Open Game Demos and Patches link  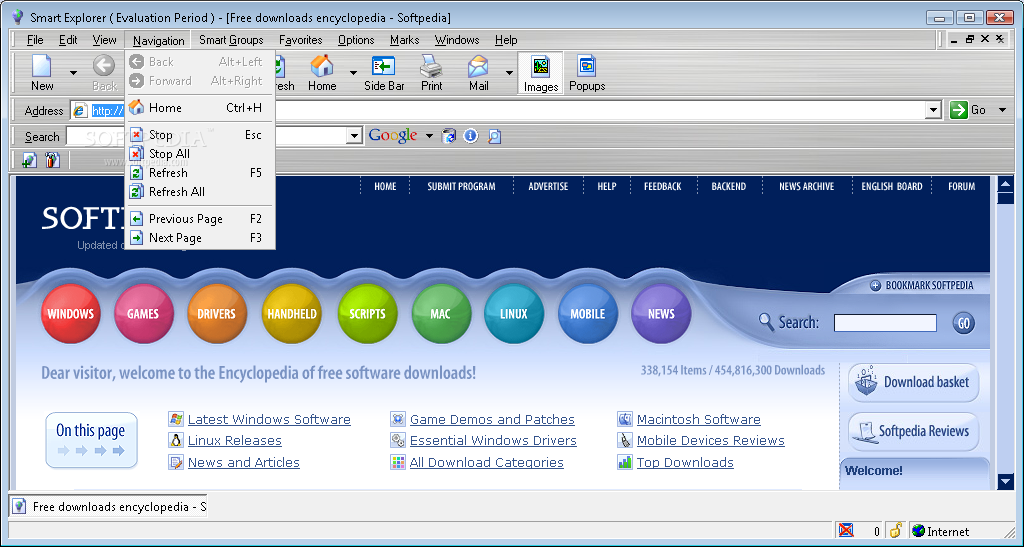pos(492,420)
